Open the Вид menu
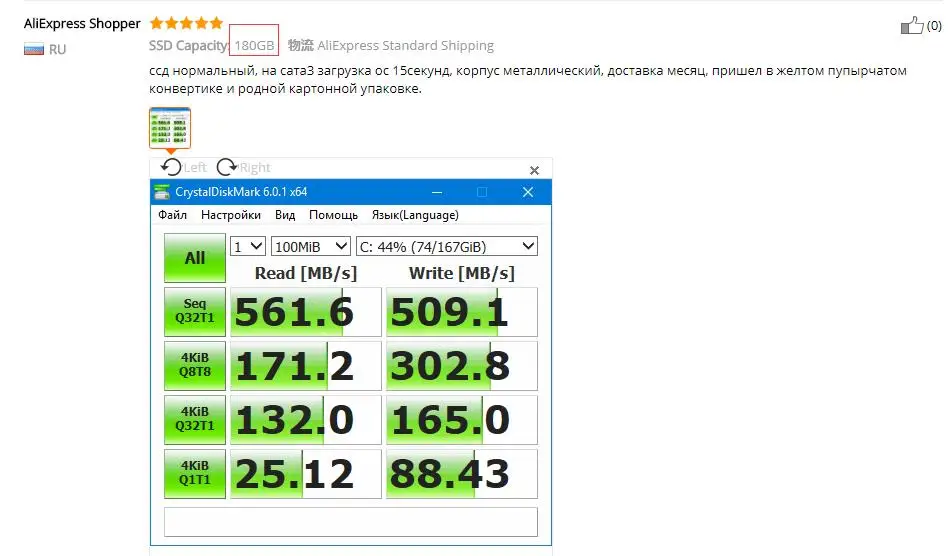The image size is (948, 556). [x=285, y=215]
